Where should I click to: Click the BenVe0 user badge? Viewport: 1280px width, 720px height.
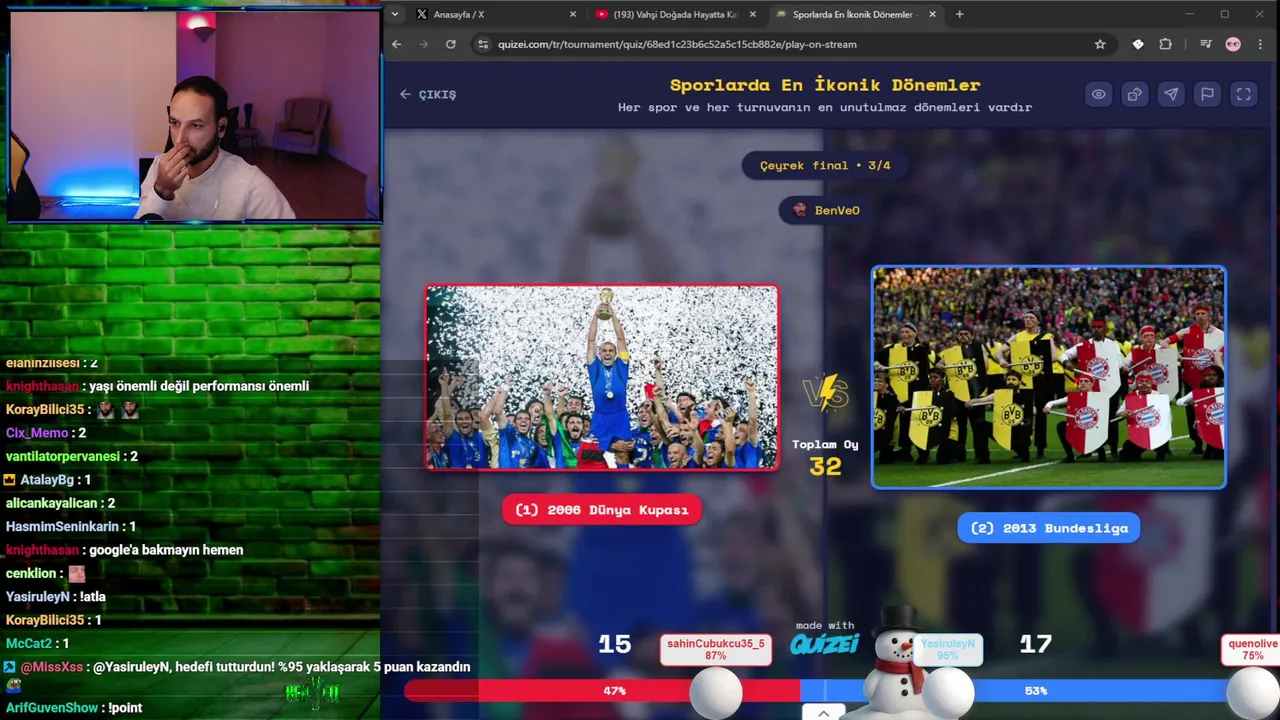pos(825,210)
